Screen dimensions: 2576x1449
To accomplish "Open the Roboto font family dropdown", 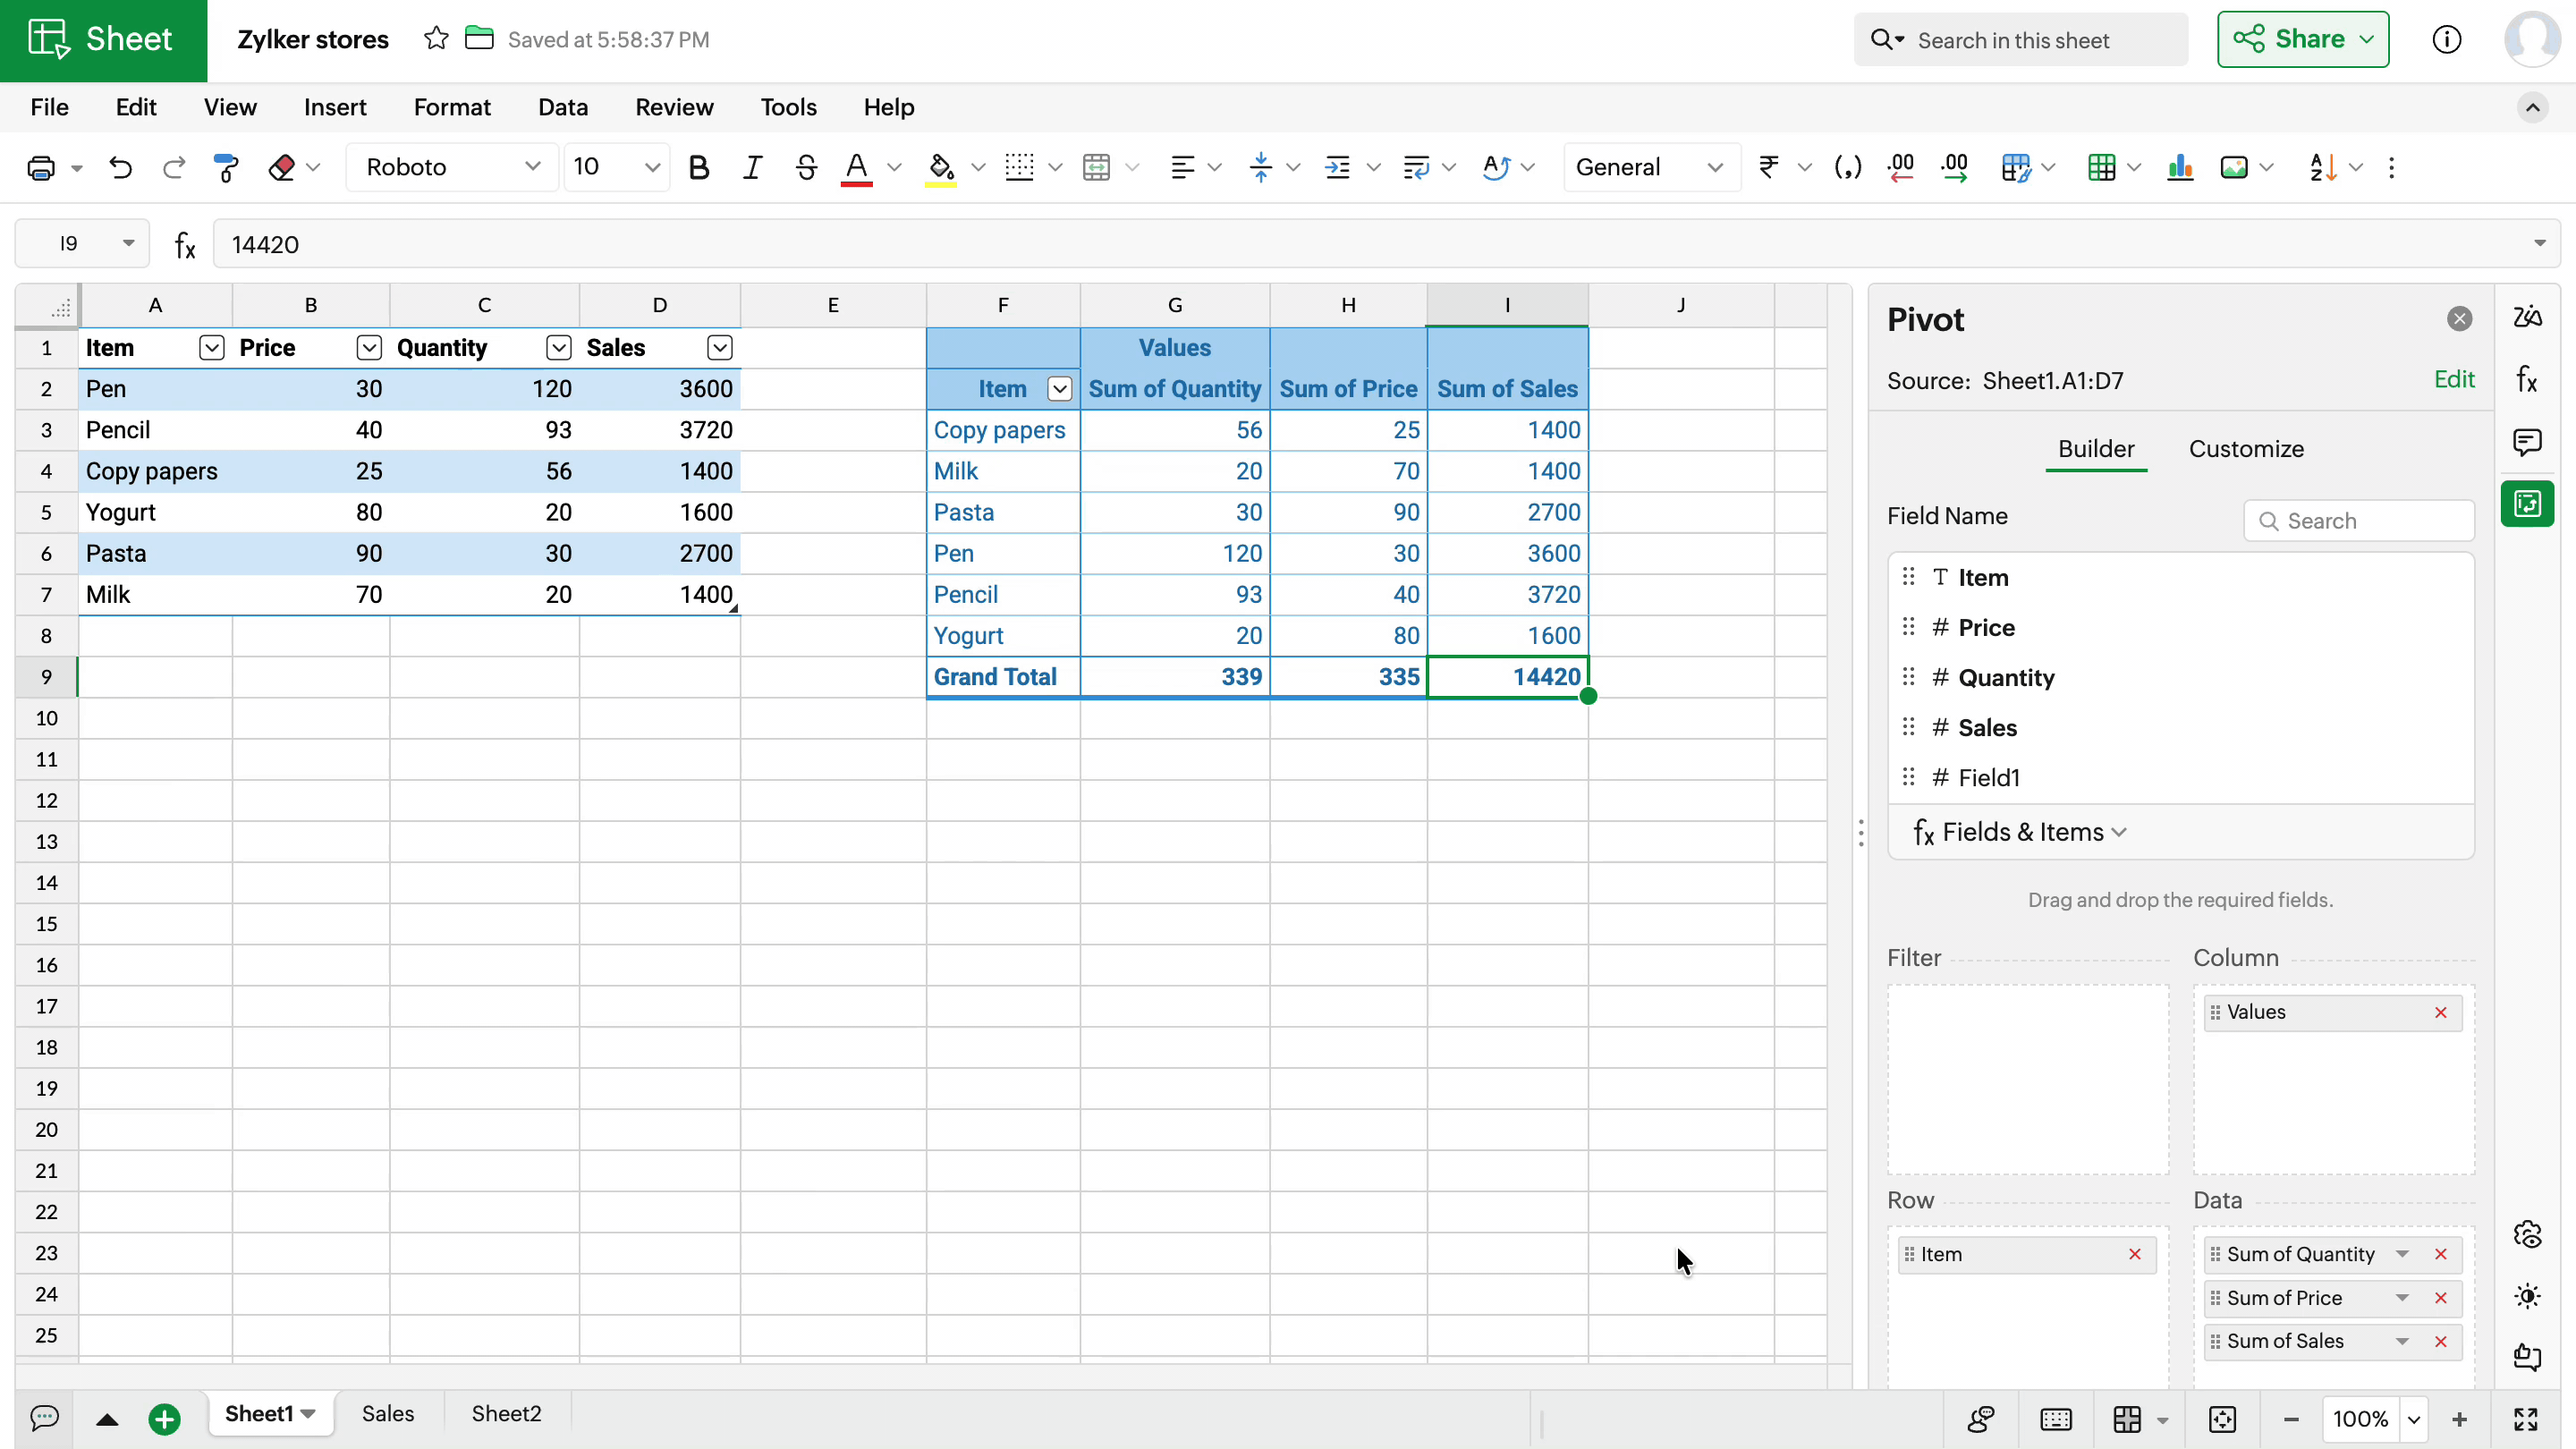I will tap(452, 168).
